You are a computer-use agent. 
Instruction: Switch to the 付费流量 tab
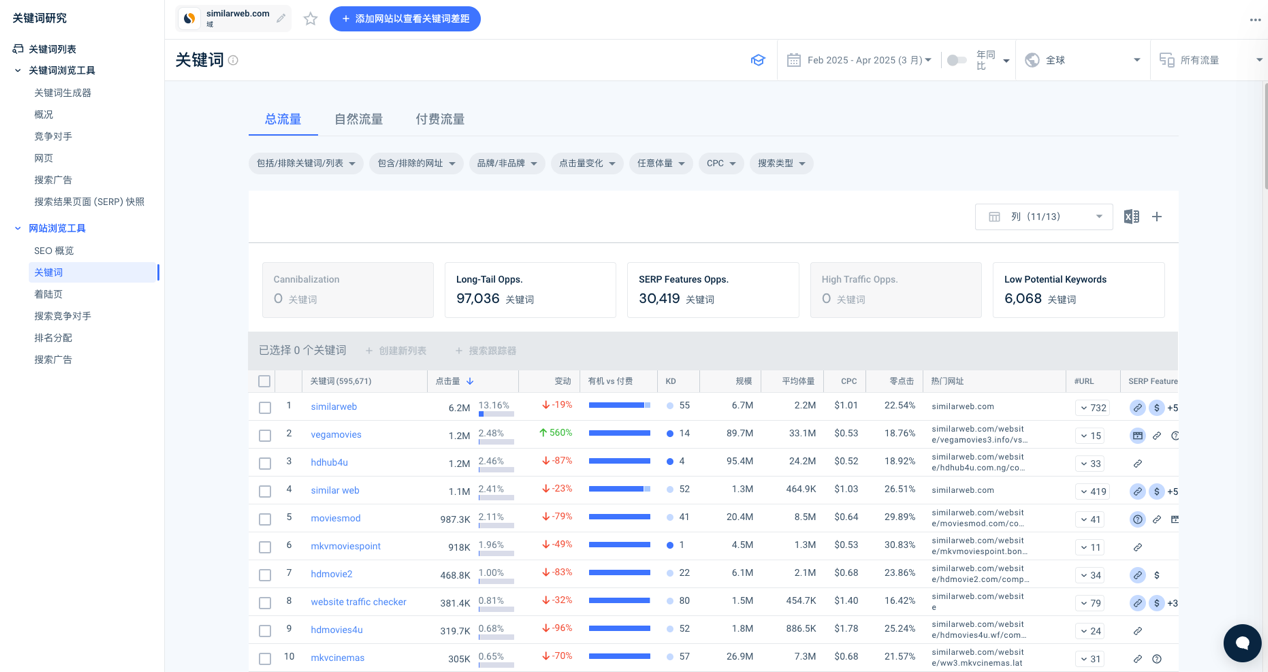(x=440, y=119)
